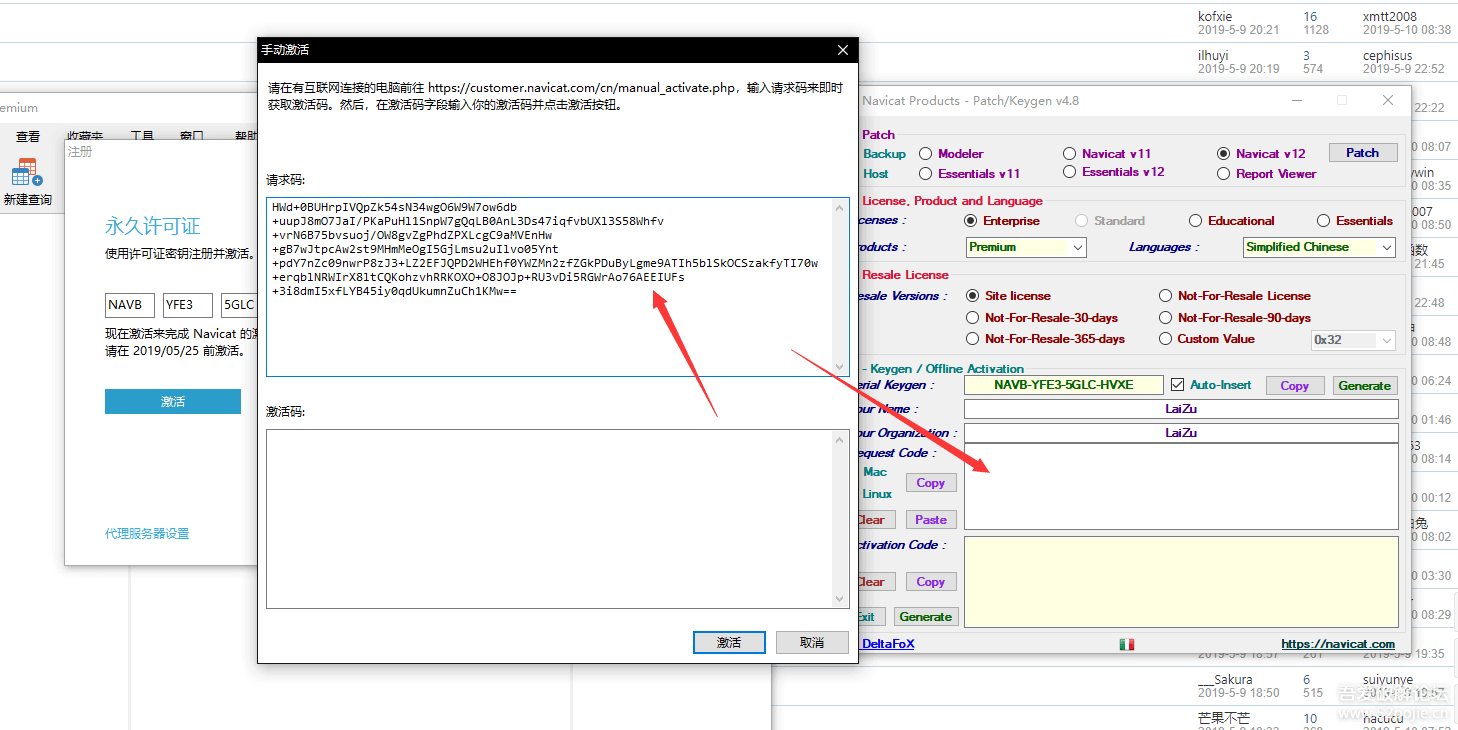1458x730 pixels.
Task: Choose Not-For-Resale-30-days option
Action: [973, 318]
